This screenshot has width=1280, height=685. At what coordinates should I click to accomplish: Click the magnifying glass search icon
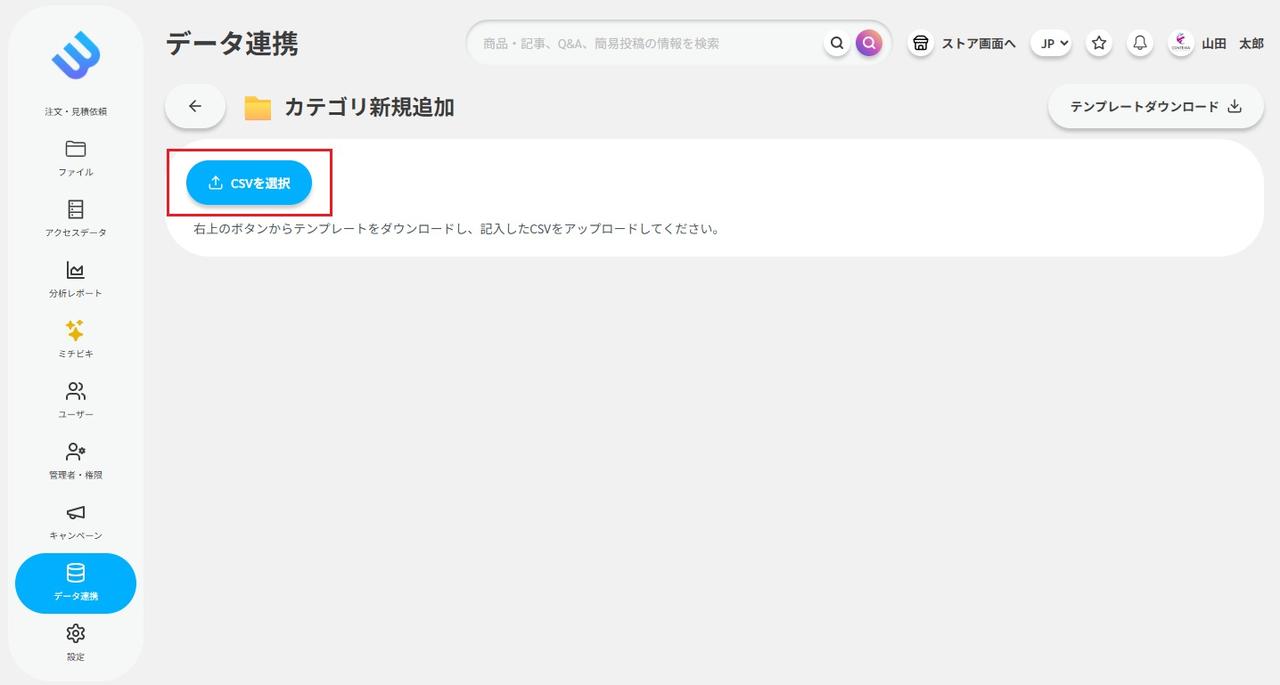pyautogui.click(x=837, y=43)
